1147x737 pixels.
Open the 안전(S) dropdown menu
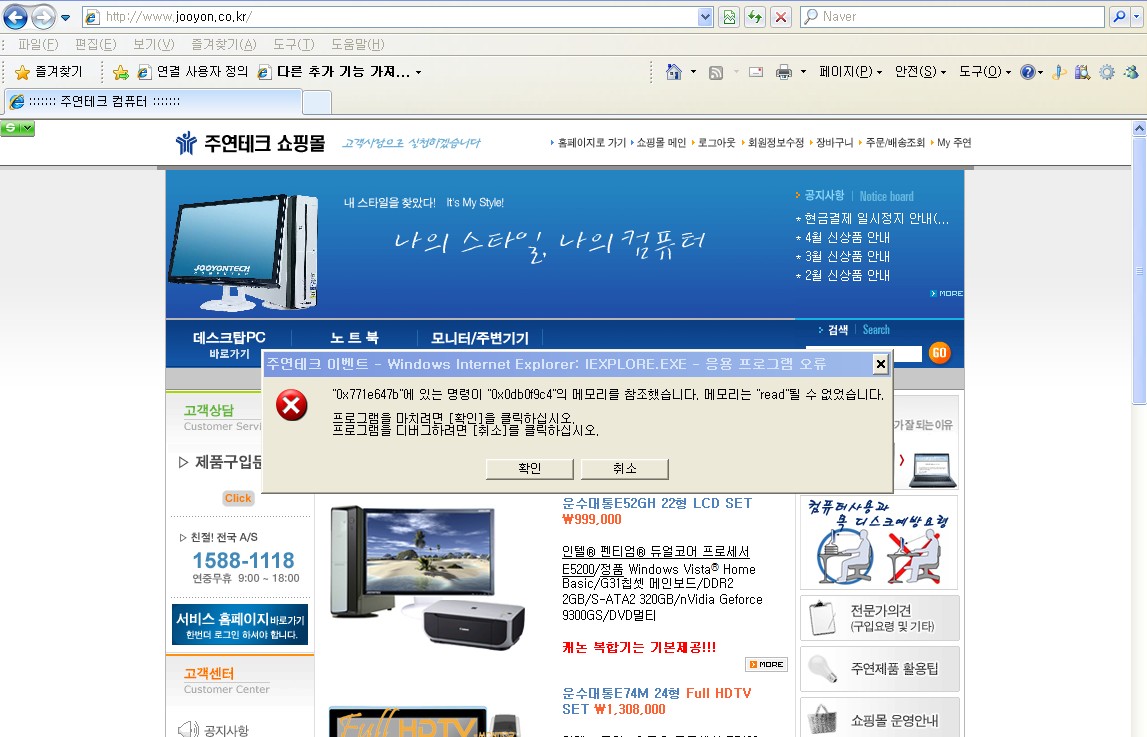tap(920, 72)
